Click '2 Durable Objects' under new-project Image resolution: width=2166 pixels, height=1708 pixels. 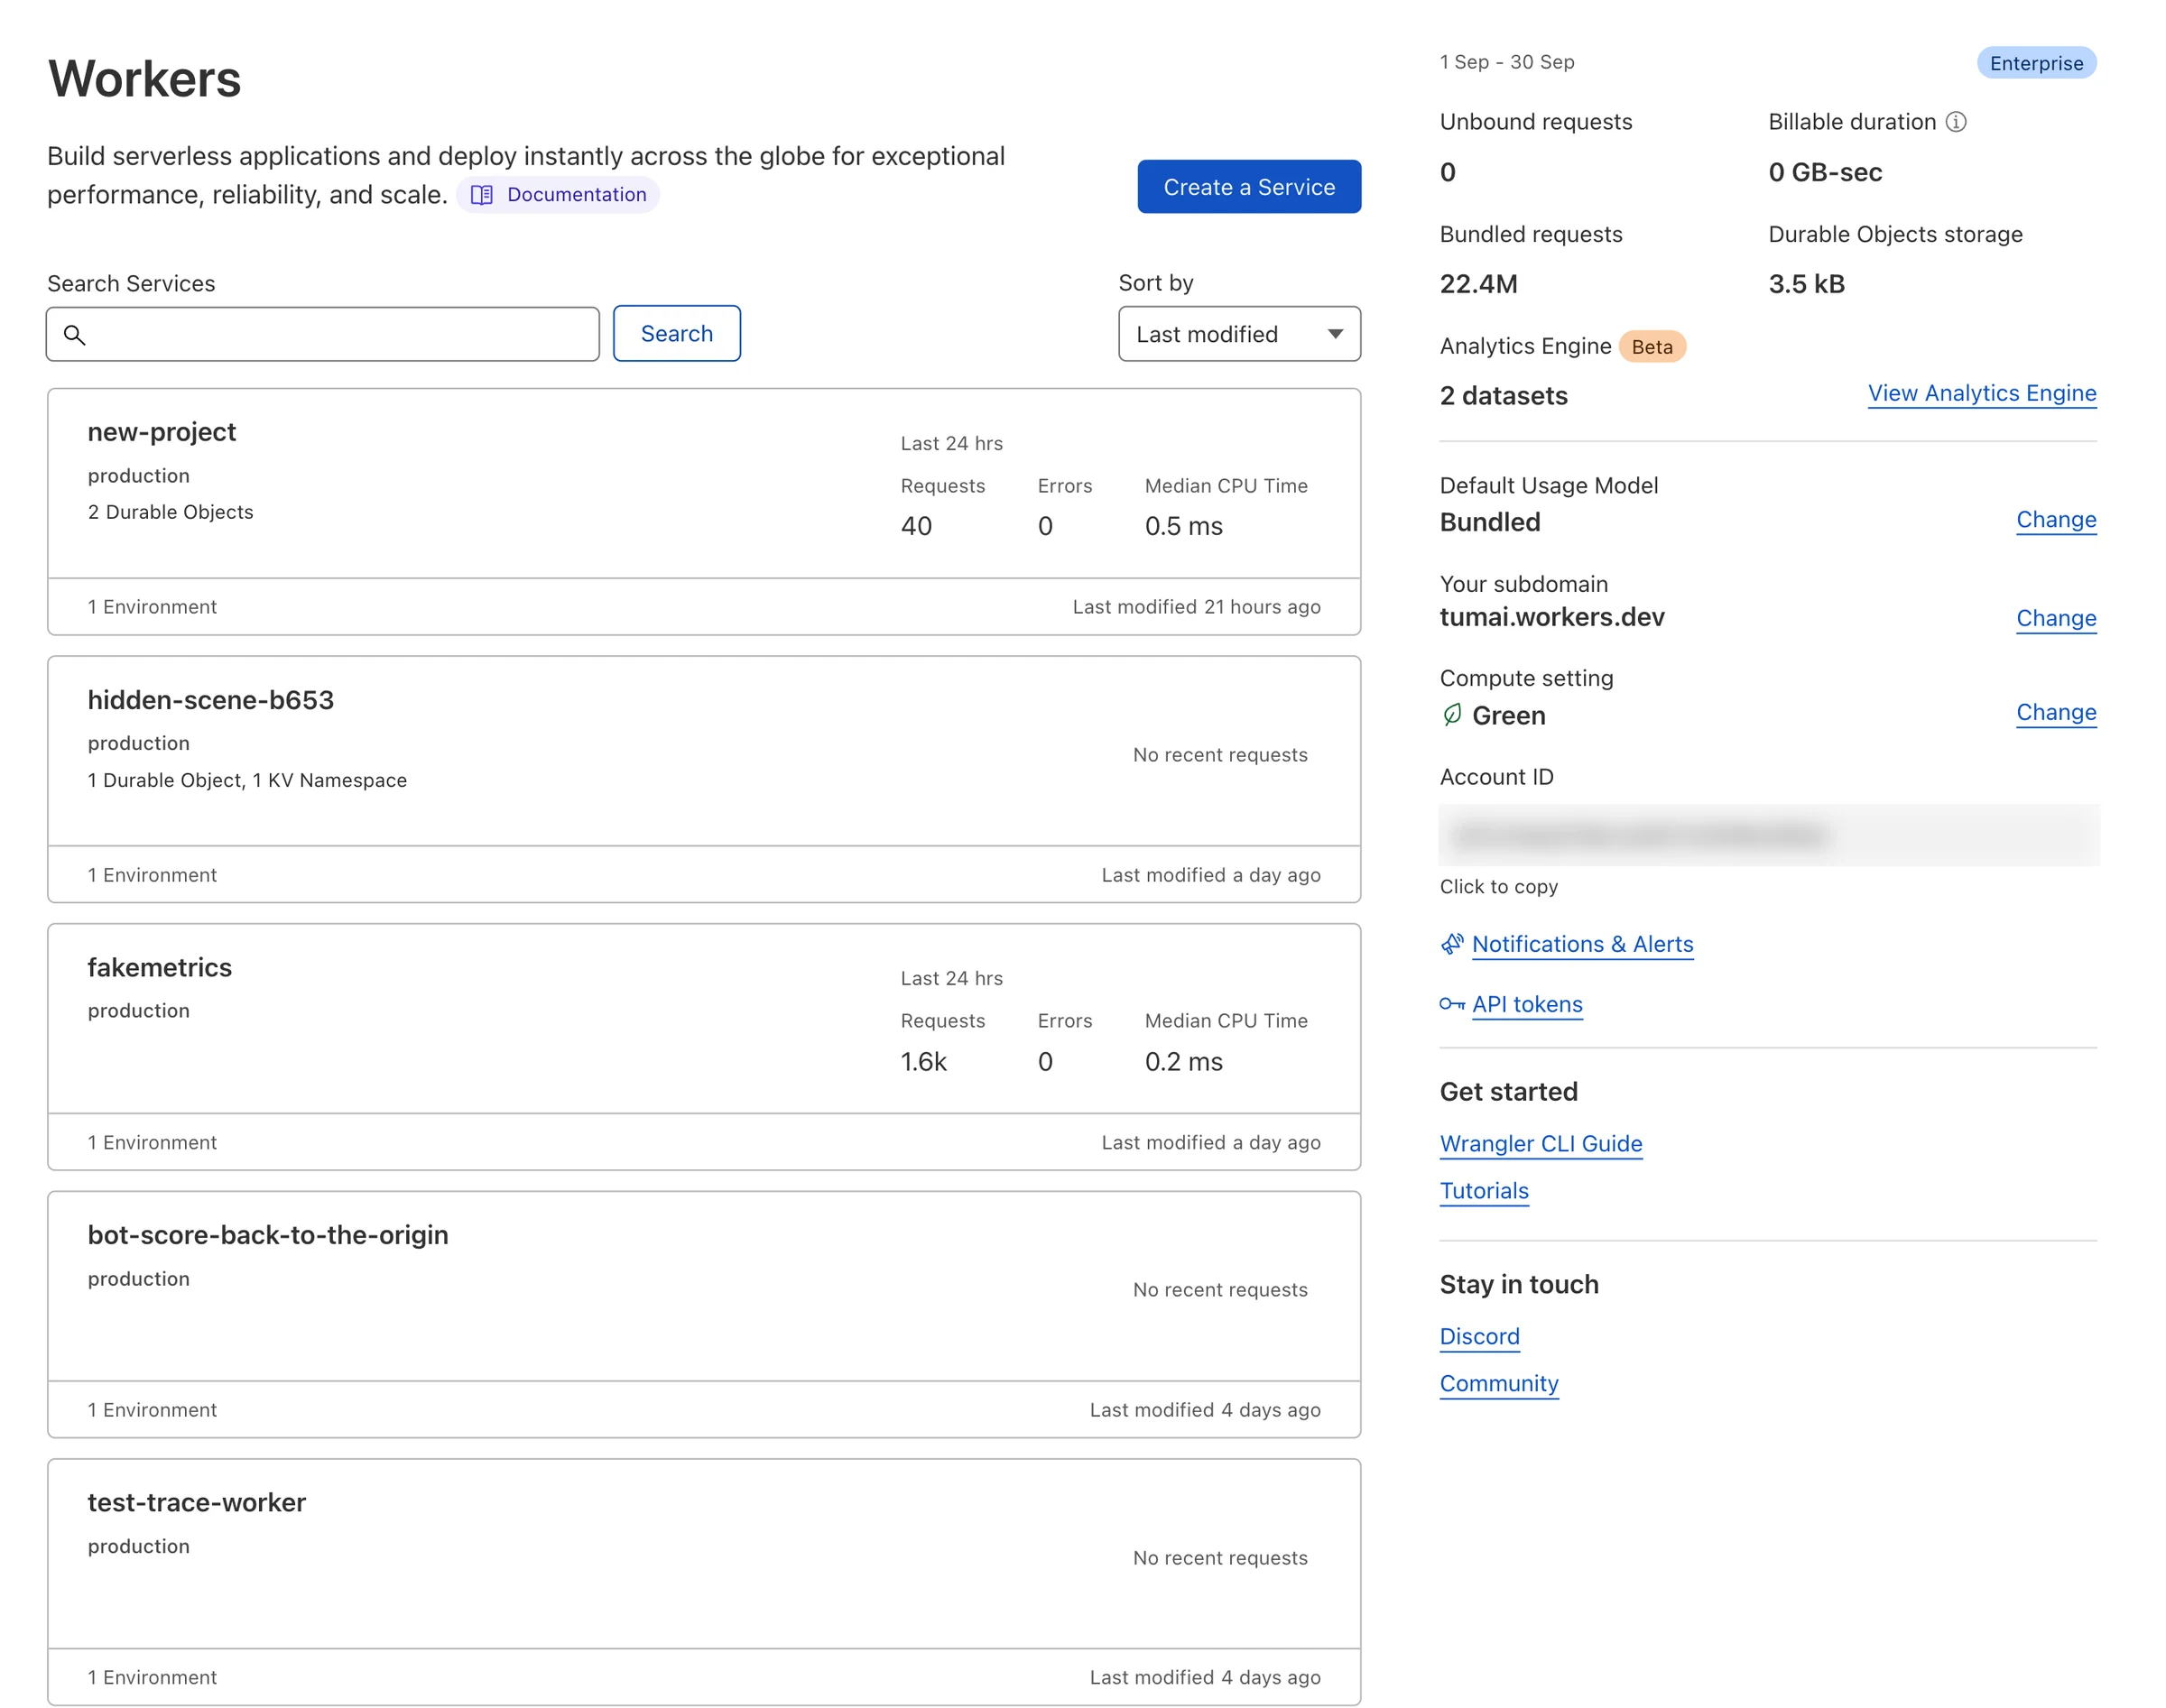click(x=171, y=512)
